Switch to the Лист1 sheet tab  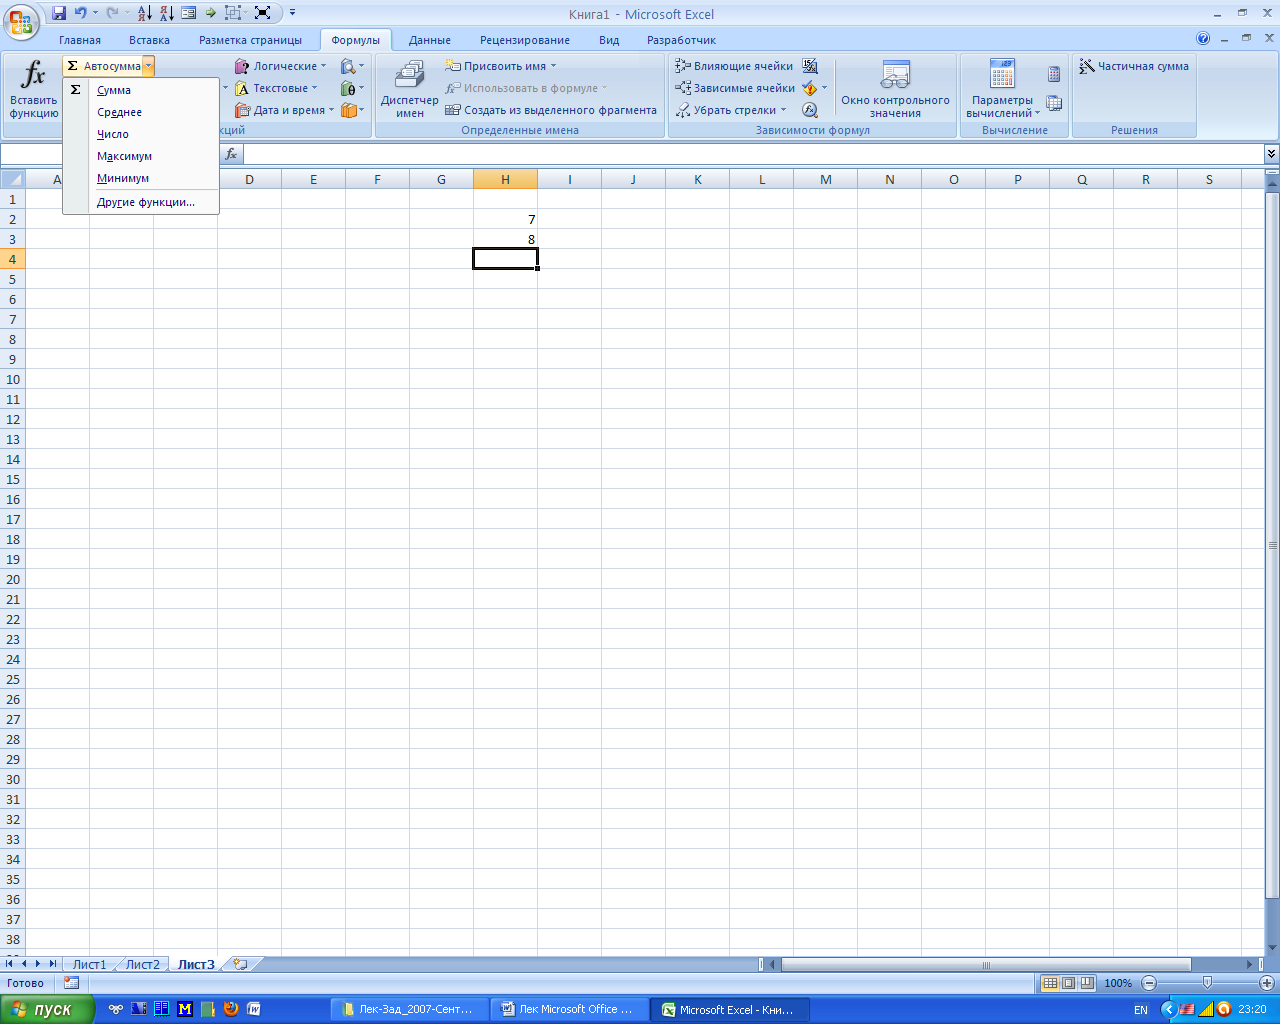click(89, 964)
